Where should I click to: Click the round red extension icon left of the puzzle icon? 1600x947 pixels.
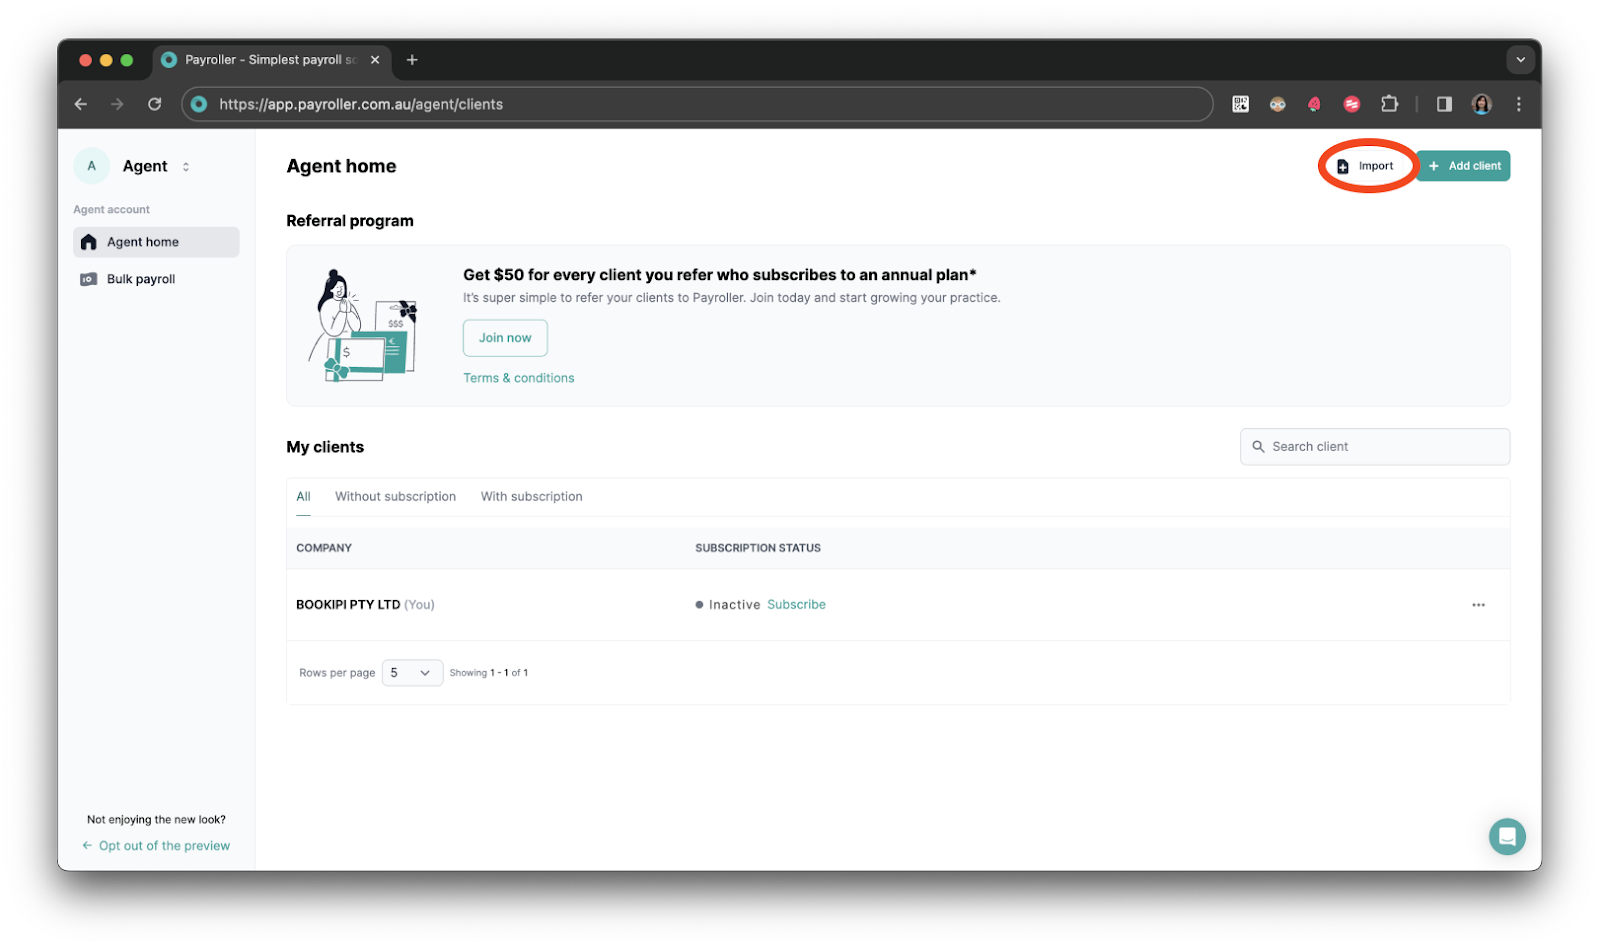(1352, 104)
